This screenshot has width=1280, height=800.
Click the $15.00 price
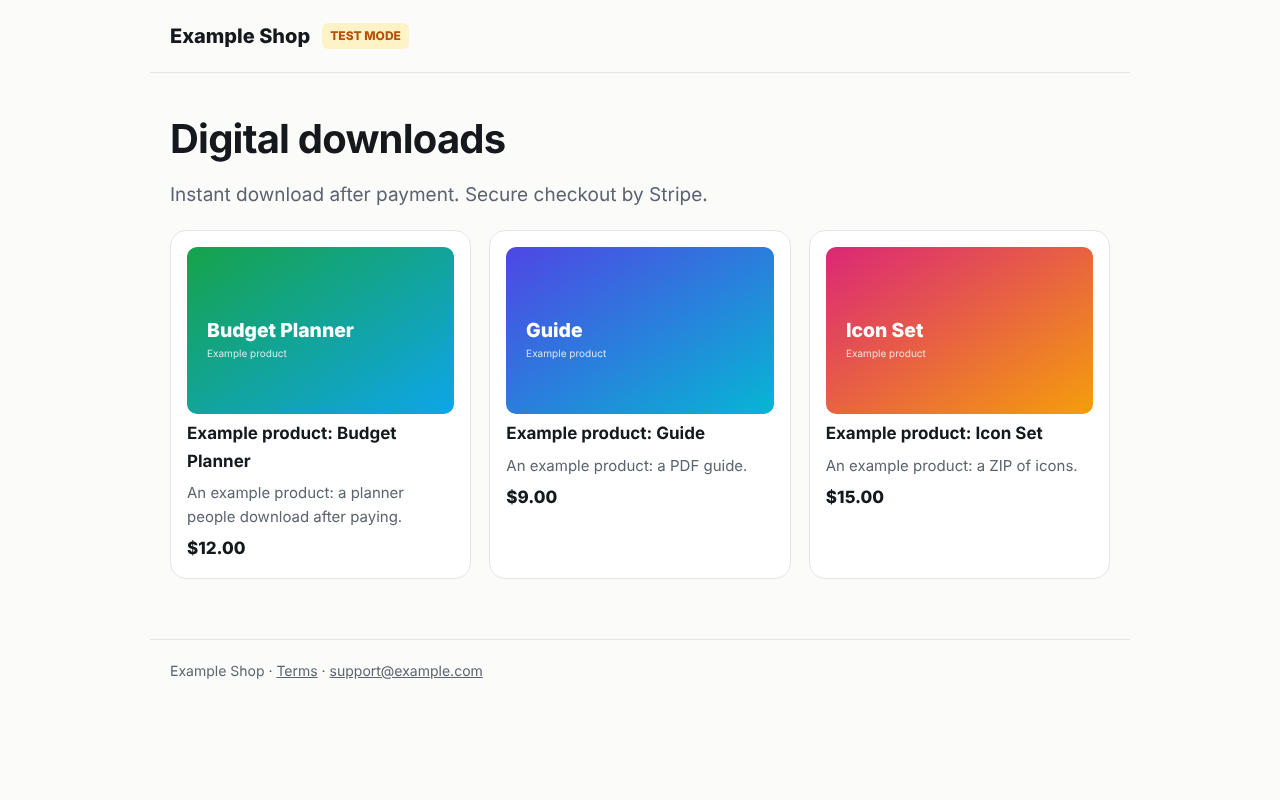(855, 497)
